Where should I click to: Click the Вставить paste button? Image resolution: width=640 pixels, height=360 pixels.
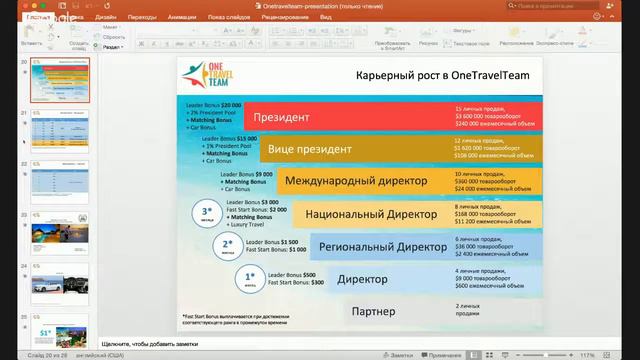31,35
